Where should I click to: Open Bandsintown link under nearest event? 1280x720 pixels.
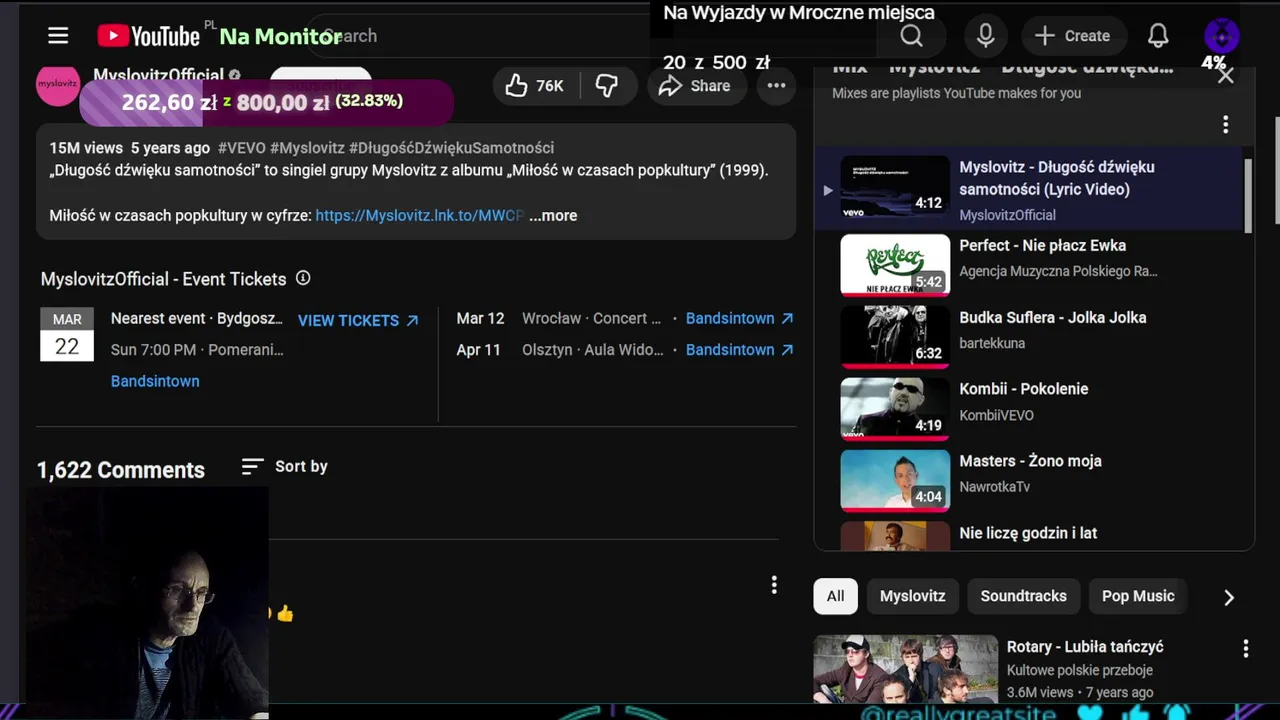click(155, 381)
